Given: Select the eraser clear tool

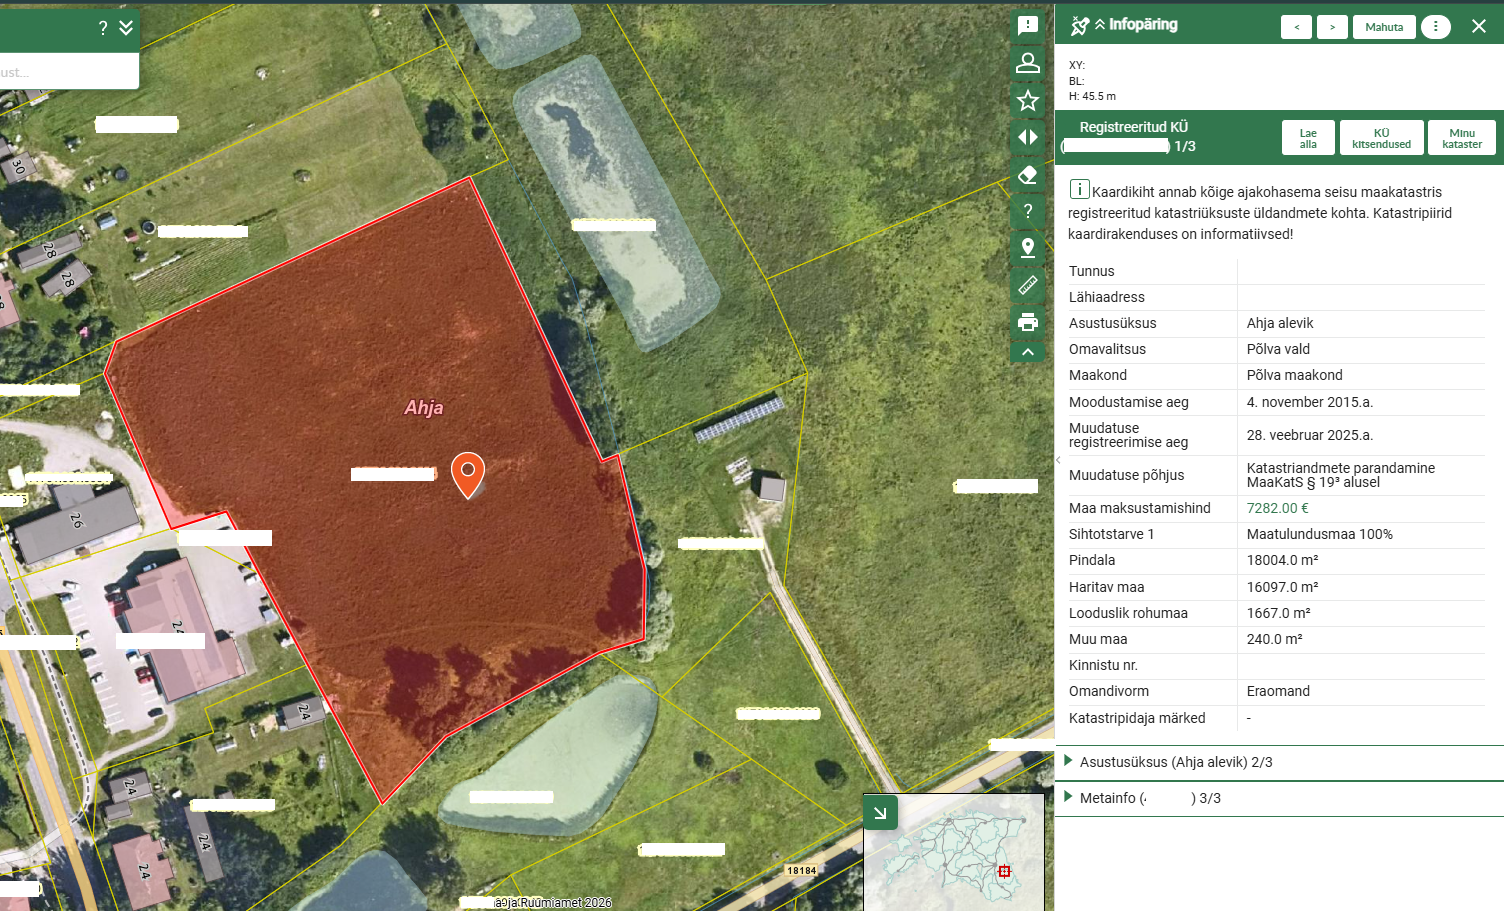Looking at the screenshot, I should pyautogui.click(x=1027, y=175).
